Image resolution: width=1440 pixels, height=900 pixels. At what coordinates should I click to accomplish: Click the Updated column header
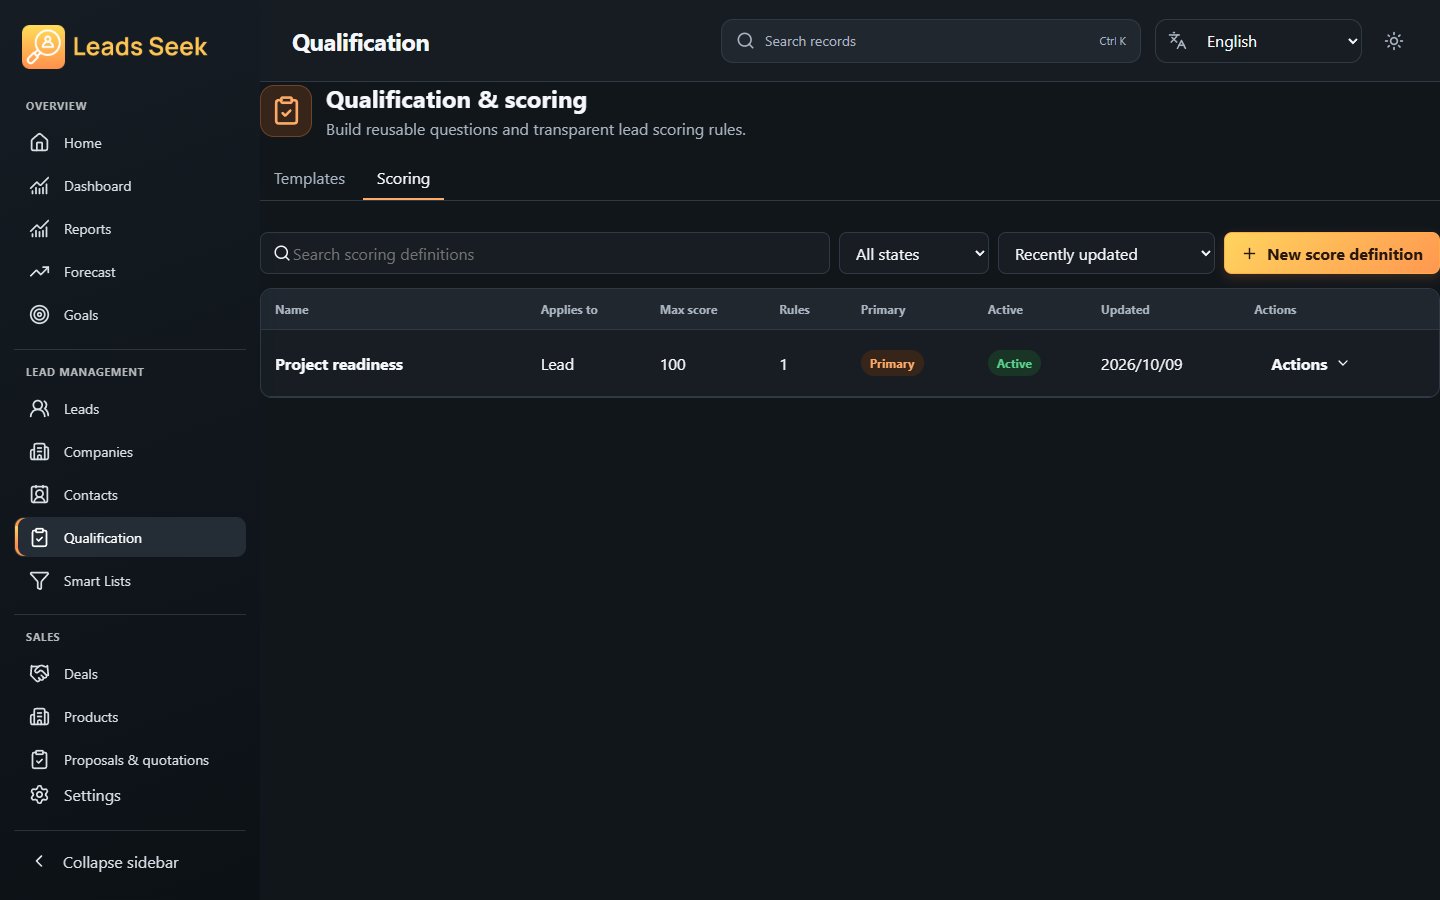[1125, 310]
